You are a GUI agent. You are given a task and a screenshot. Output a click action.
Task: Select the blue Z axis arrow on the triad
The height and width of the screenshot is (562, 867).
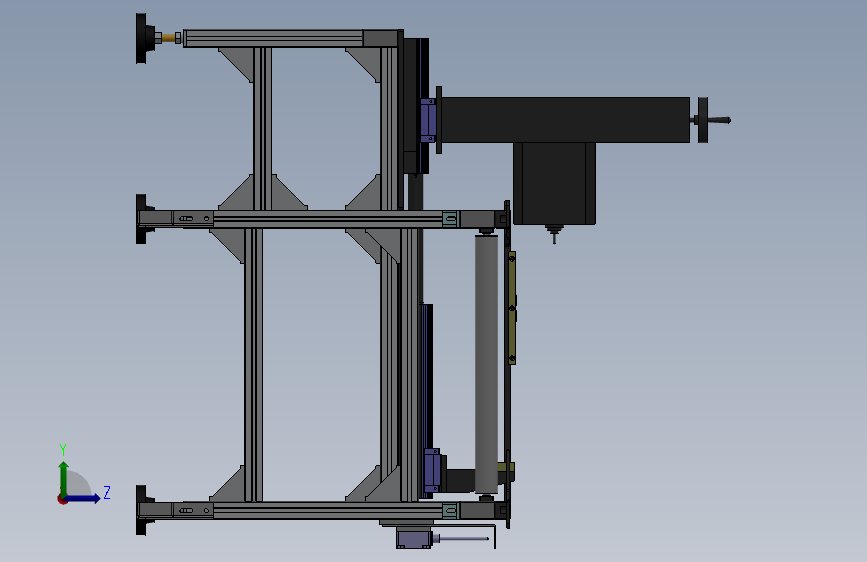(x=83, y=498)
